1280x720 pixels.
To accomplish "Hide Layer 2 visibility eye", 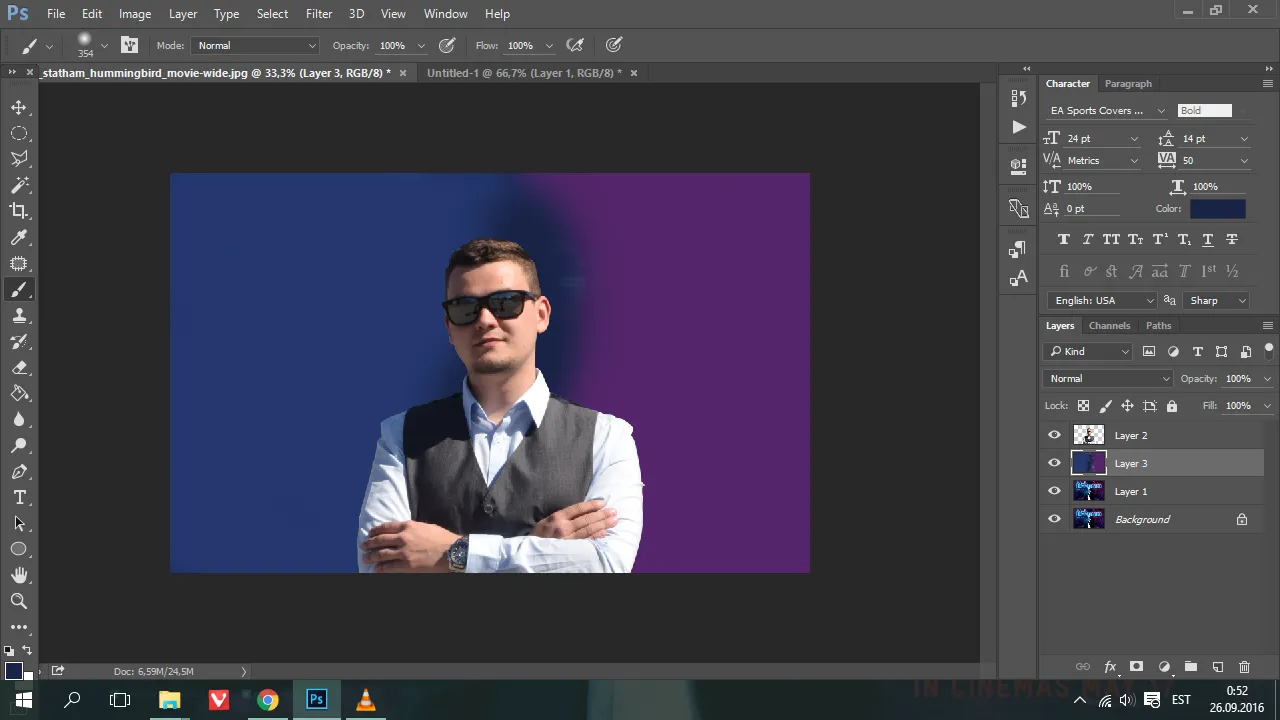I will (1054, 435).
